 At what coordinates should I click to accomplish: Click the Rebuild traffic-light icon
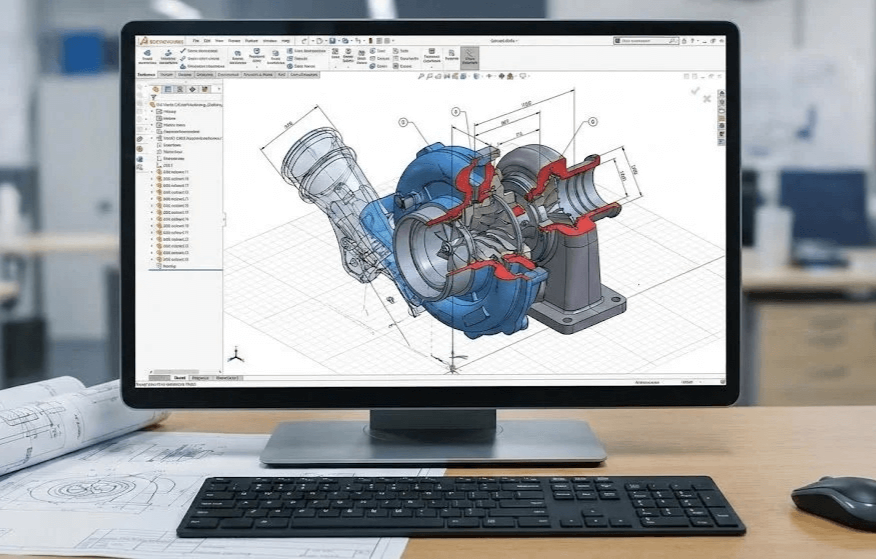click(x=370, y=41)
